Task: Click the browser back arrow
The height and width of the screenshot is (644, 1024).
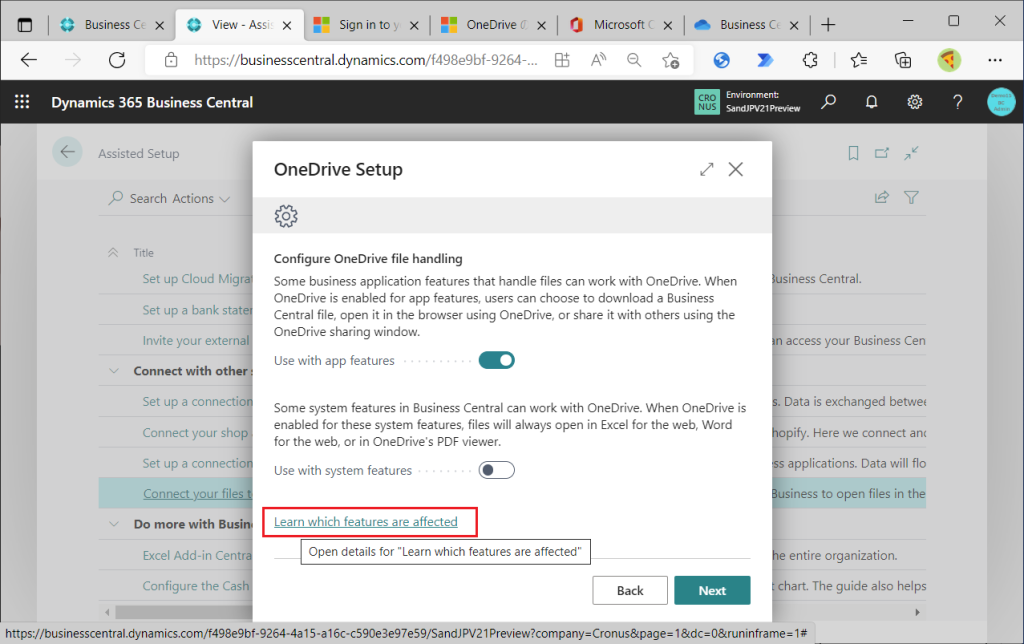Action: [x=29, y=60]
